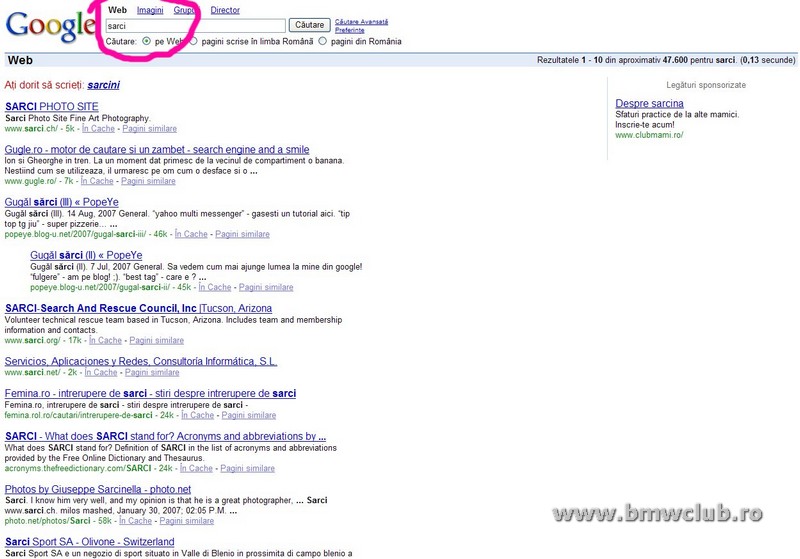The width and height of the screenshot is (800, 559).
Task: Click the 'Legături sponsorizate' label
Action: point(706,85)
